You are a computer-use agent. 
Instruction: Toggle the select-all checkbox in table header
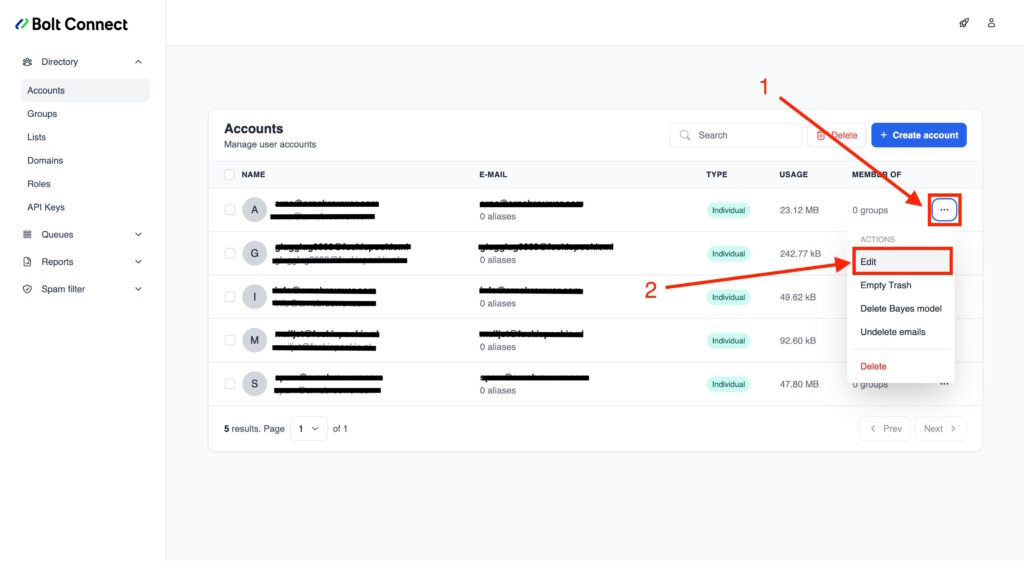(230, 175)
